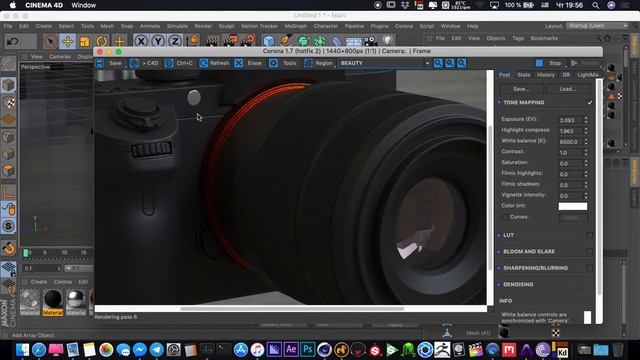Screen dimensions: 640x360
Task: Enable Region render in Corona VFB
Action: click(x=318, y=63)
